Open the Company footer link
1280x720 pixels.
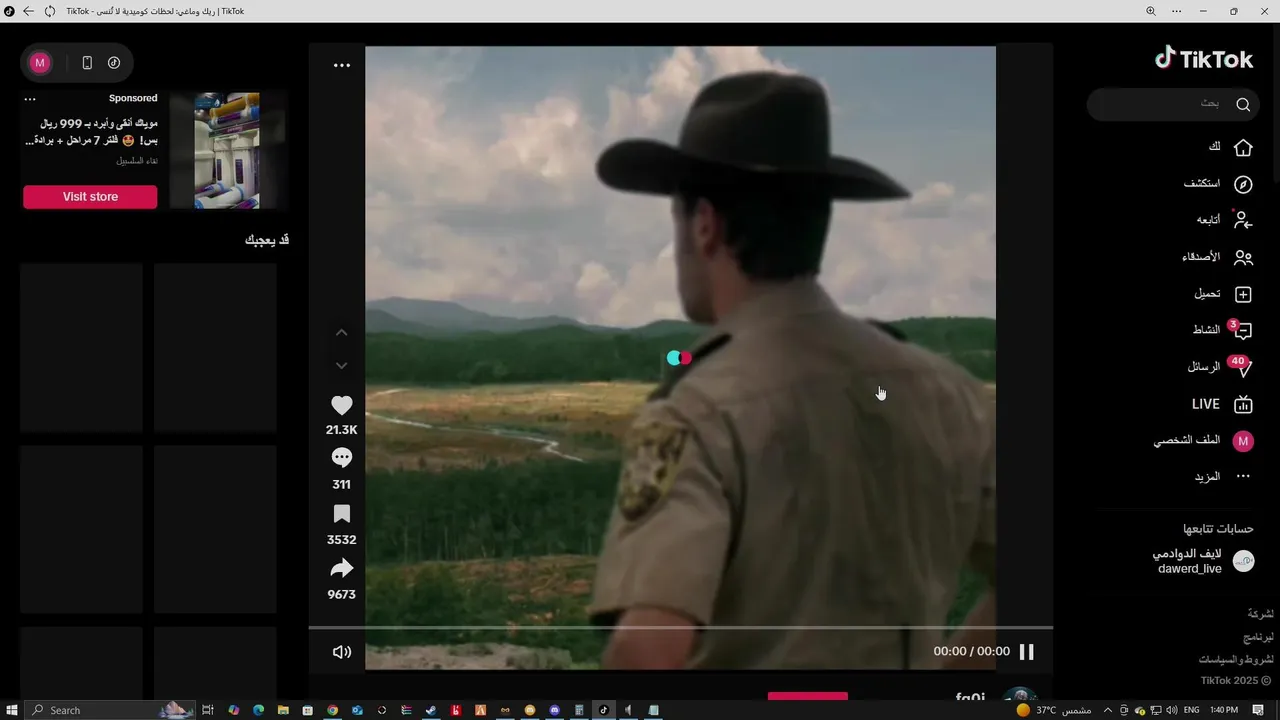[1260, 613]
